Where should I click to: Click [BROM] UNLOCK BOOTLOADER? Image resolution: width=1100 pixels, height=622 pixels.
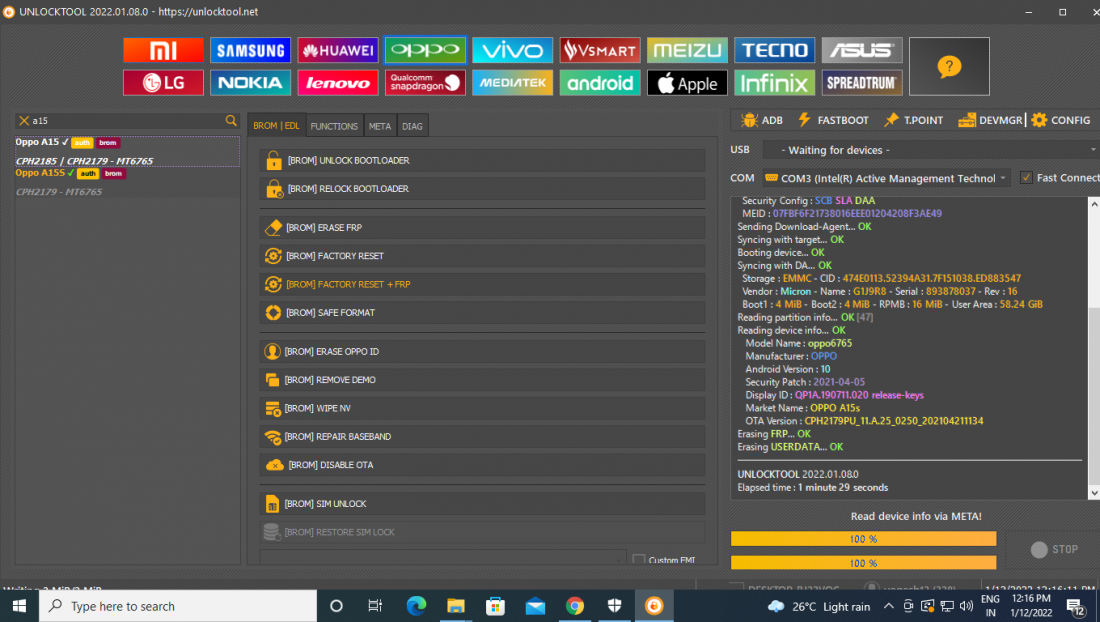(482, 161)
